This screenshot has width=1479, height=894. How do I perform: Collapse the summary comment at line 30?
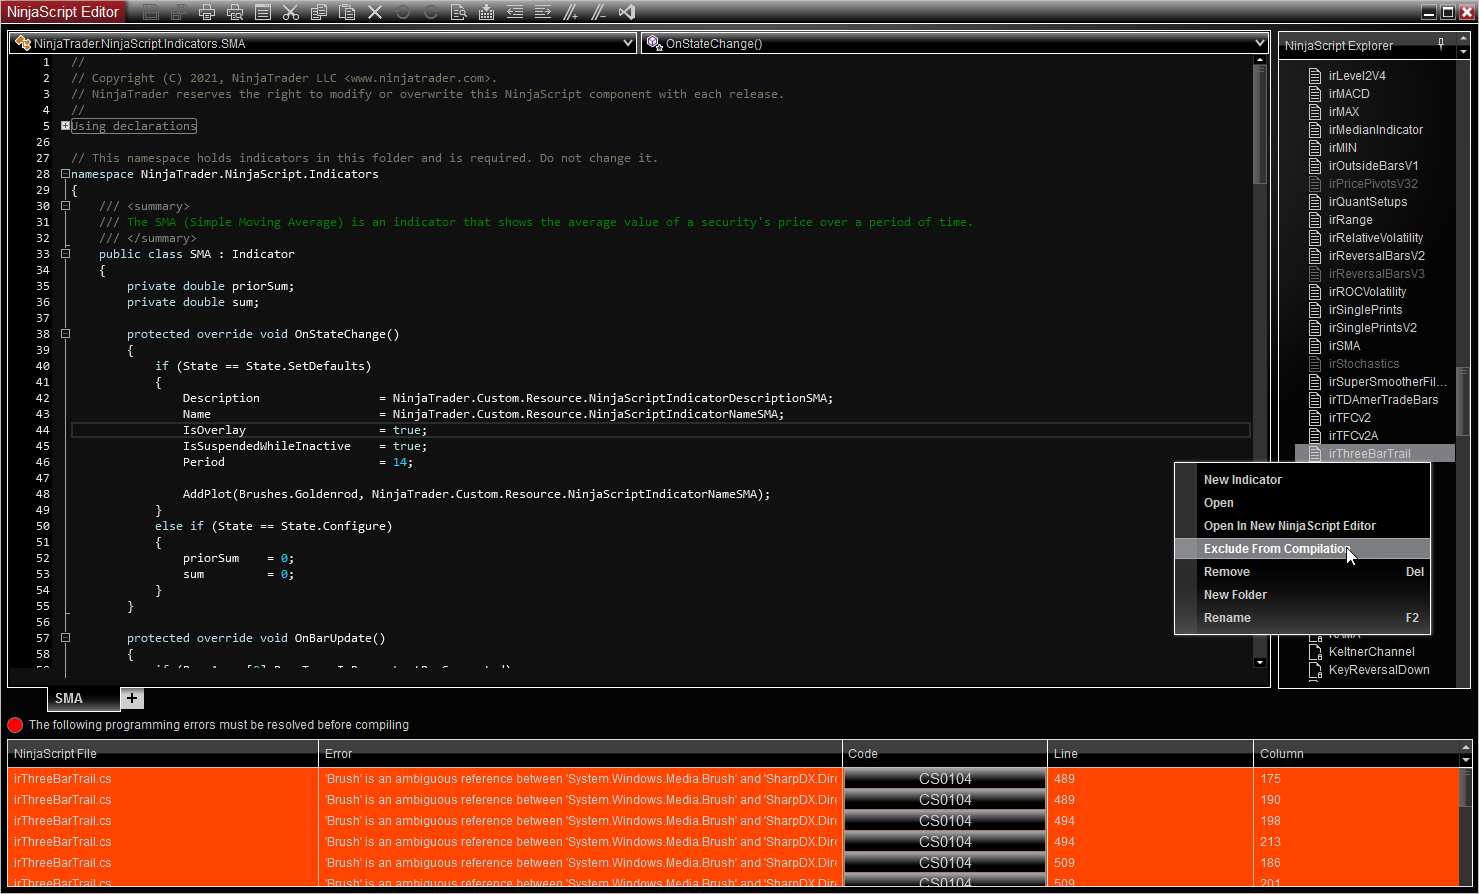[x=65, y=206]
